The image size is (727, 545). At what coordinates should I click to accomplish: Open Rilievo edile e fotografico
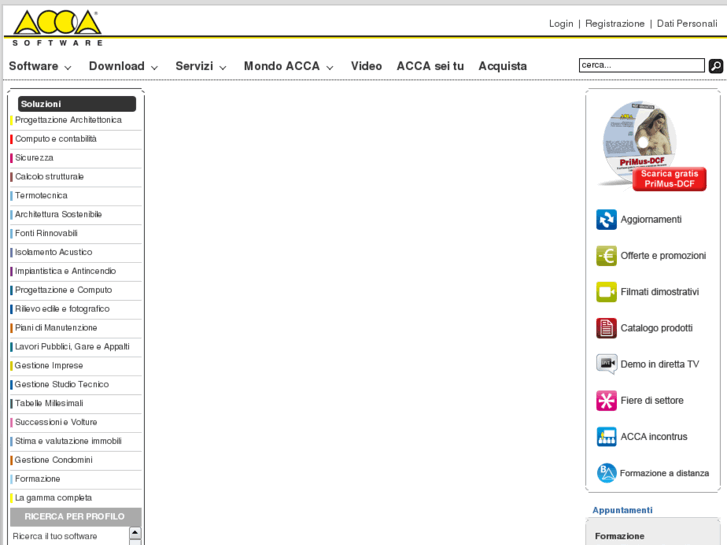click(62, 309)
